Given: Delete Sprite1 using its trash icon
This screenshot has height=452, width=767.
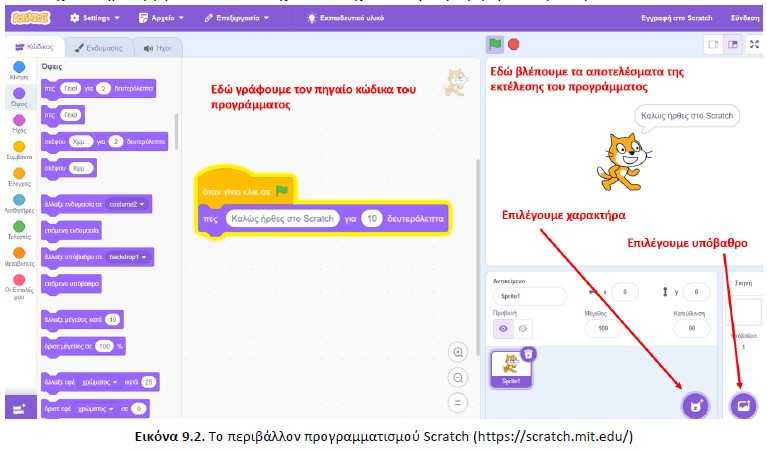Looking at the screenshot, I should [x=529, y=352].
